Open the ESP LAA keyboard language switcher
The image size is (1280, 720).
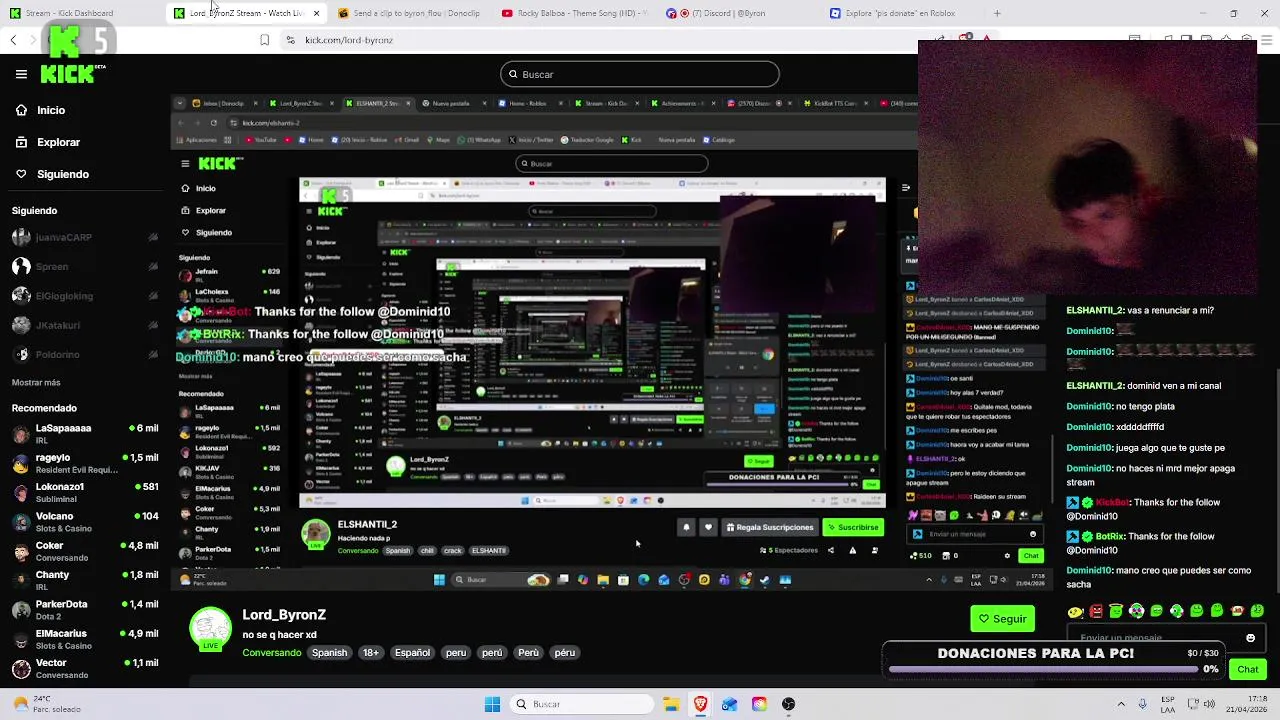click(x=1169, y=704)
